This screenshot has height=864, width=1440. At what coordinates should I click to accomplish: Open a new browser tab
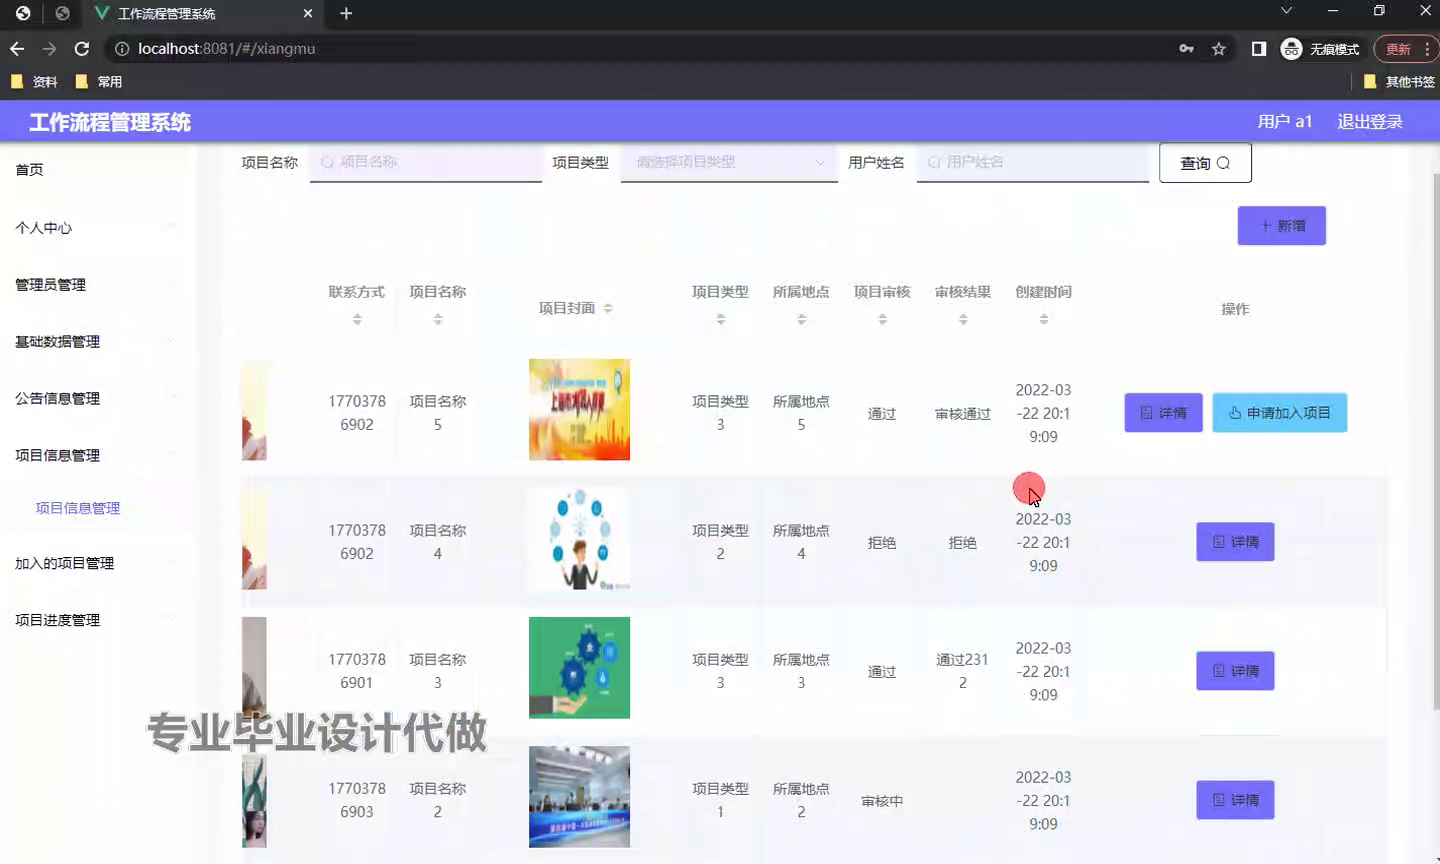pos(346,13)
